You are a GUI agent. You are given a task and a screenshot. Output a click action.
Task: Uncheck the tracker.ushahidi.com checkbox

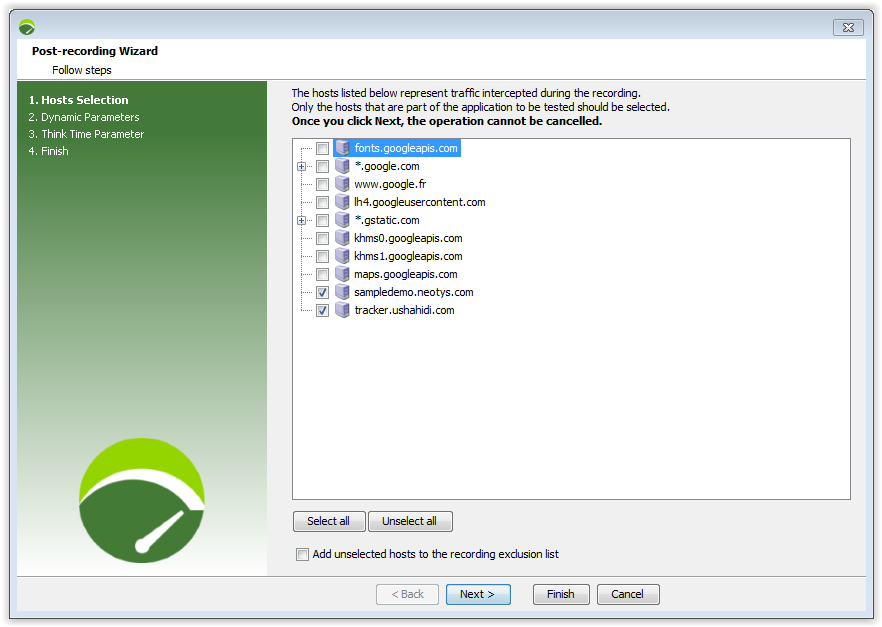(x=322, y=311)
